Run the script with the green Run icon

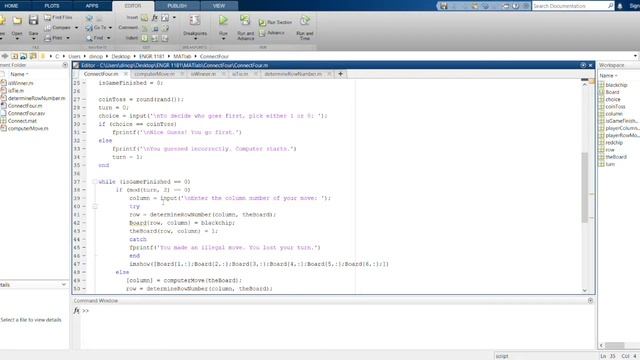(x=223, y=20)
